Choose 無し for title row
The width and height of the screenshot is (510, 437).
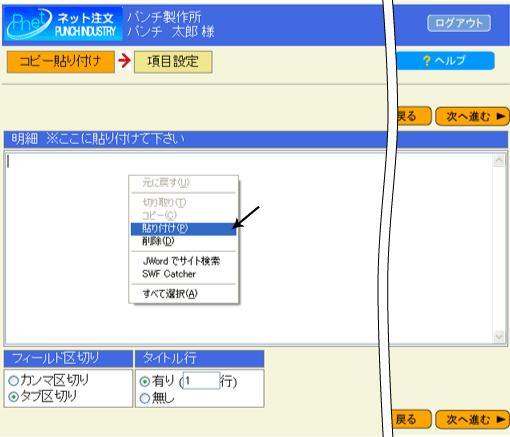(145, 398)
